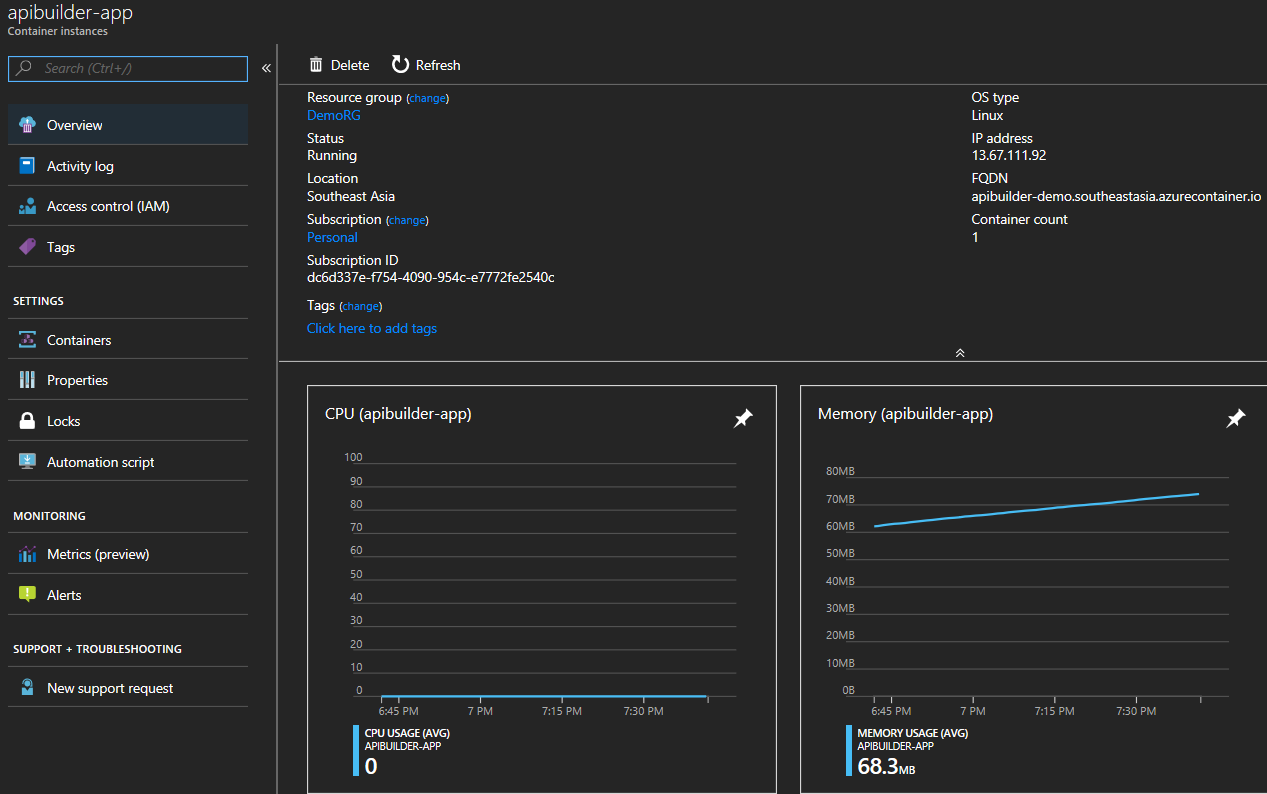Change the subscription

(x=407, y=220)
